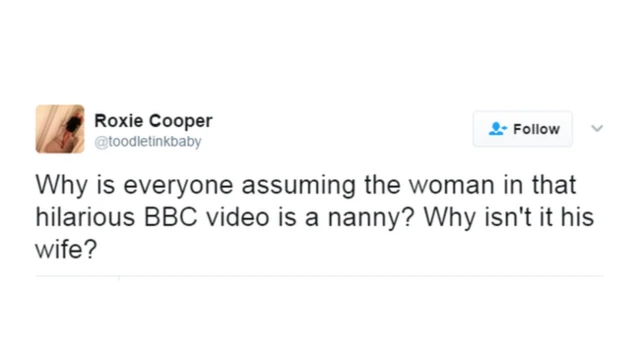
Task: Click the person-plus icon in Follow button
Action: point(497,129)
